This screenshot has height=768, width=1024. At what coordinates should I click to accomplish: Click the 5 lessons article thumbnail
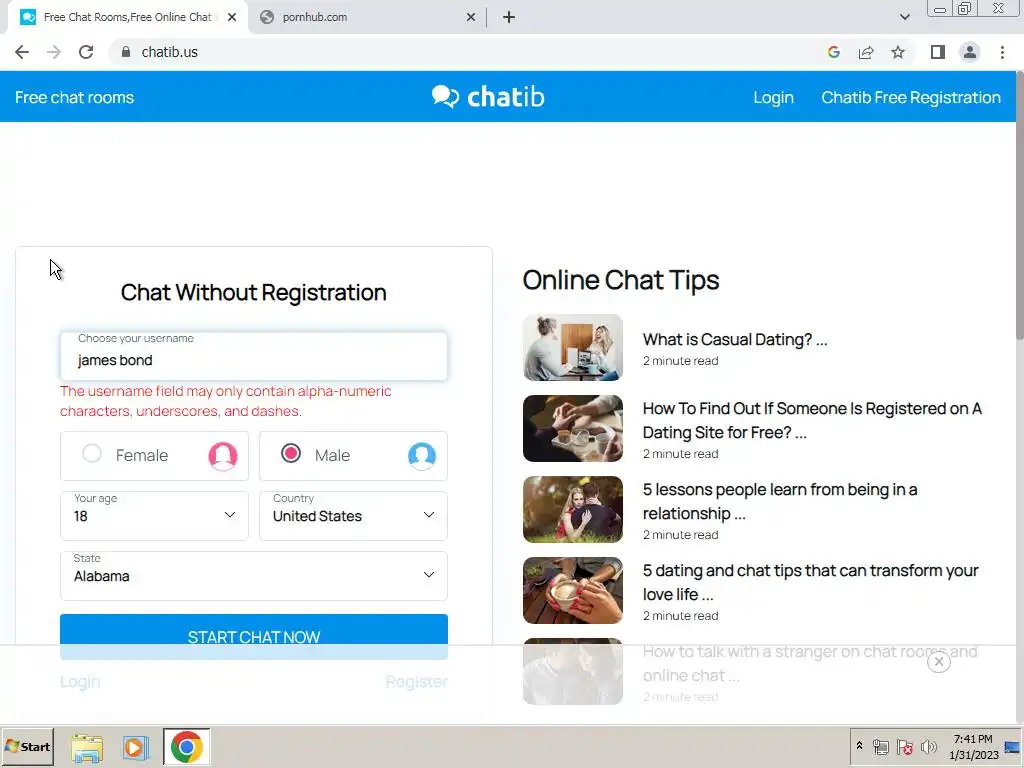point(573,509)
